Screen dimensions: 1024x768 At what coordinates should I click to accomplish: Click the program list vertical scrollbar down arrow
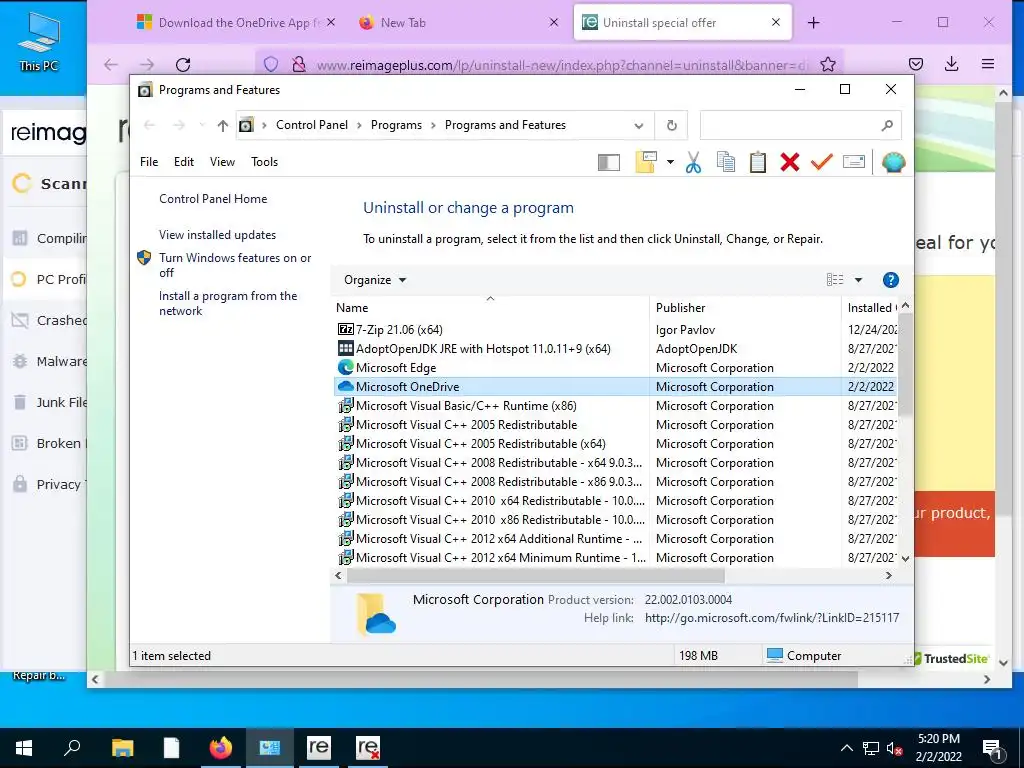[x=905, y=558]
